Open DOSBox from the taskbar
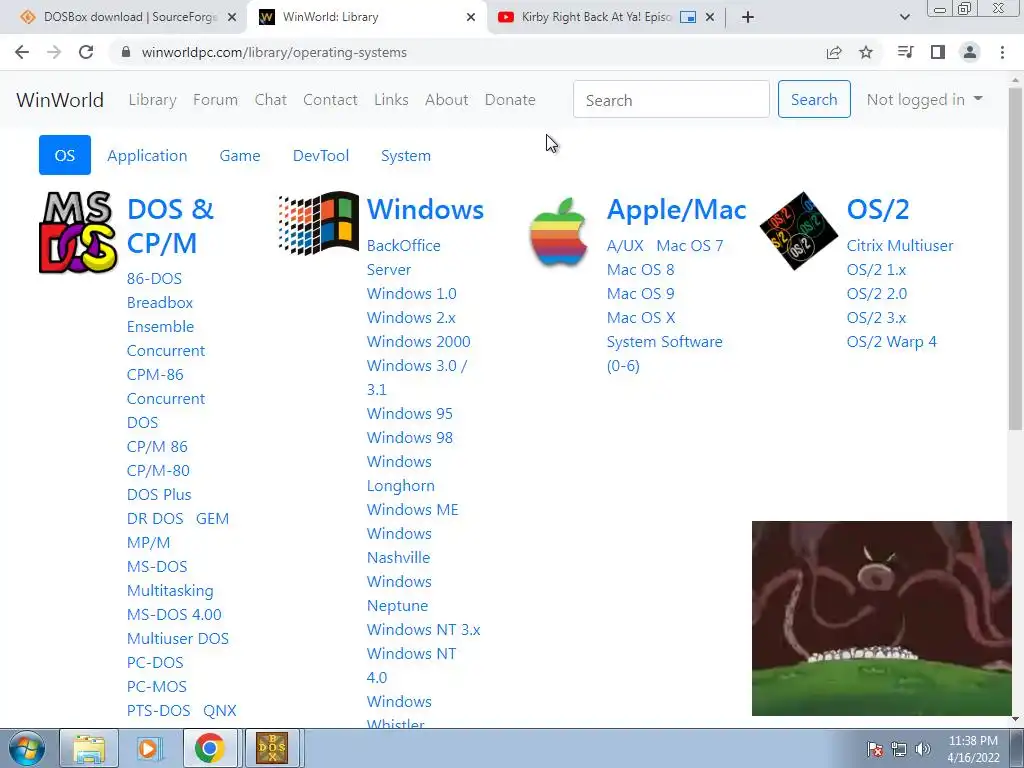This screenshot has width=1024, height=768. point(272,749)
